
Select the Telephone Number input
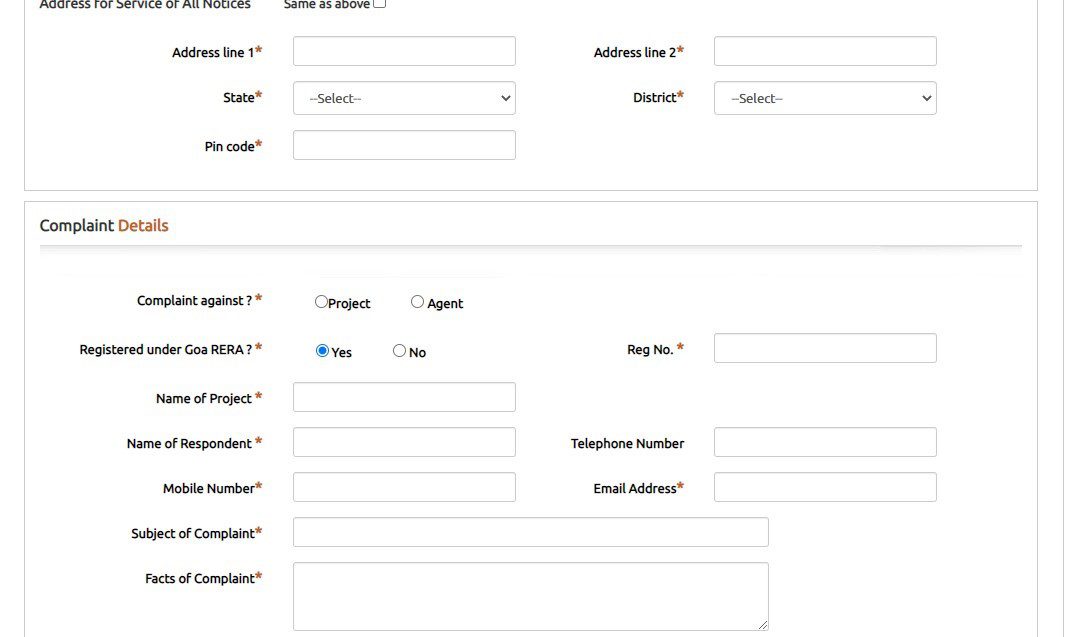tap(825, 442)
